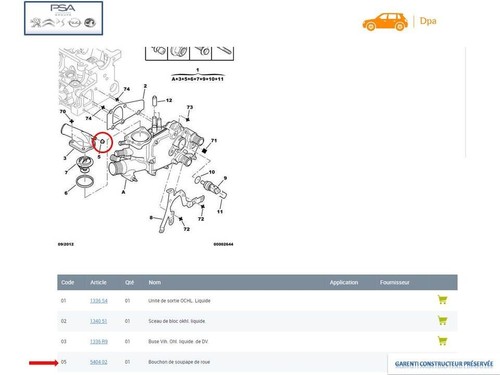Click code cell 03 in table
Viewport: 500px width, 375px height.
(63, 342)
